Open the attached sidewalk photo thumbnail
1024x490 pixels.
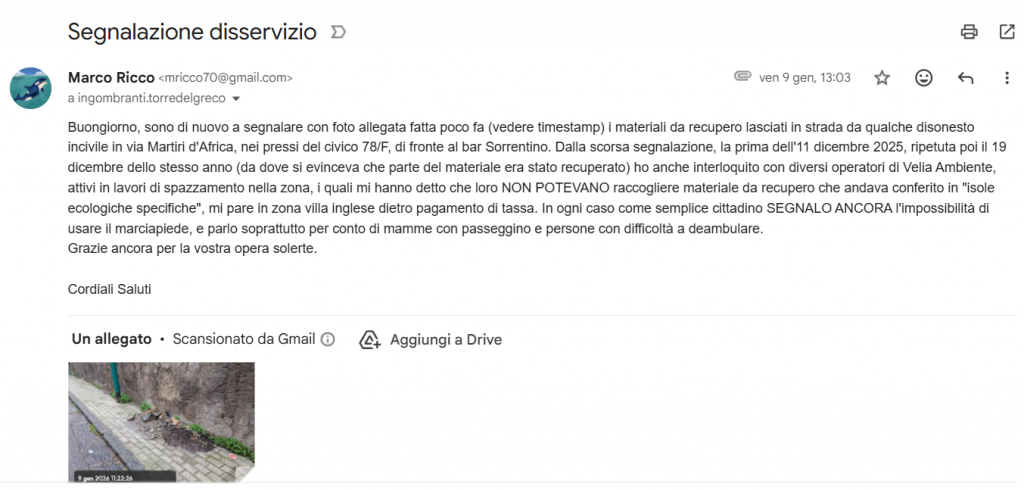161,422
